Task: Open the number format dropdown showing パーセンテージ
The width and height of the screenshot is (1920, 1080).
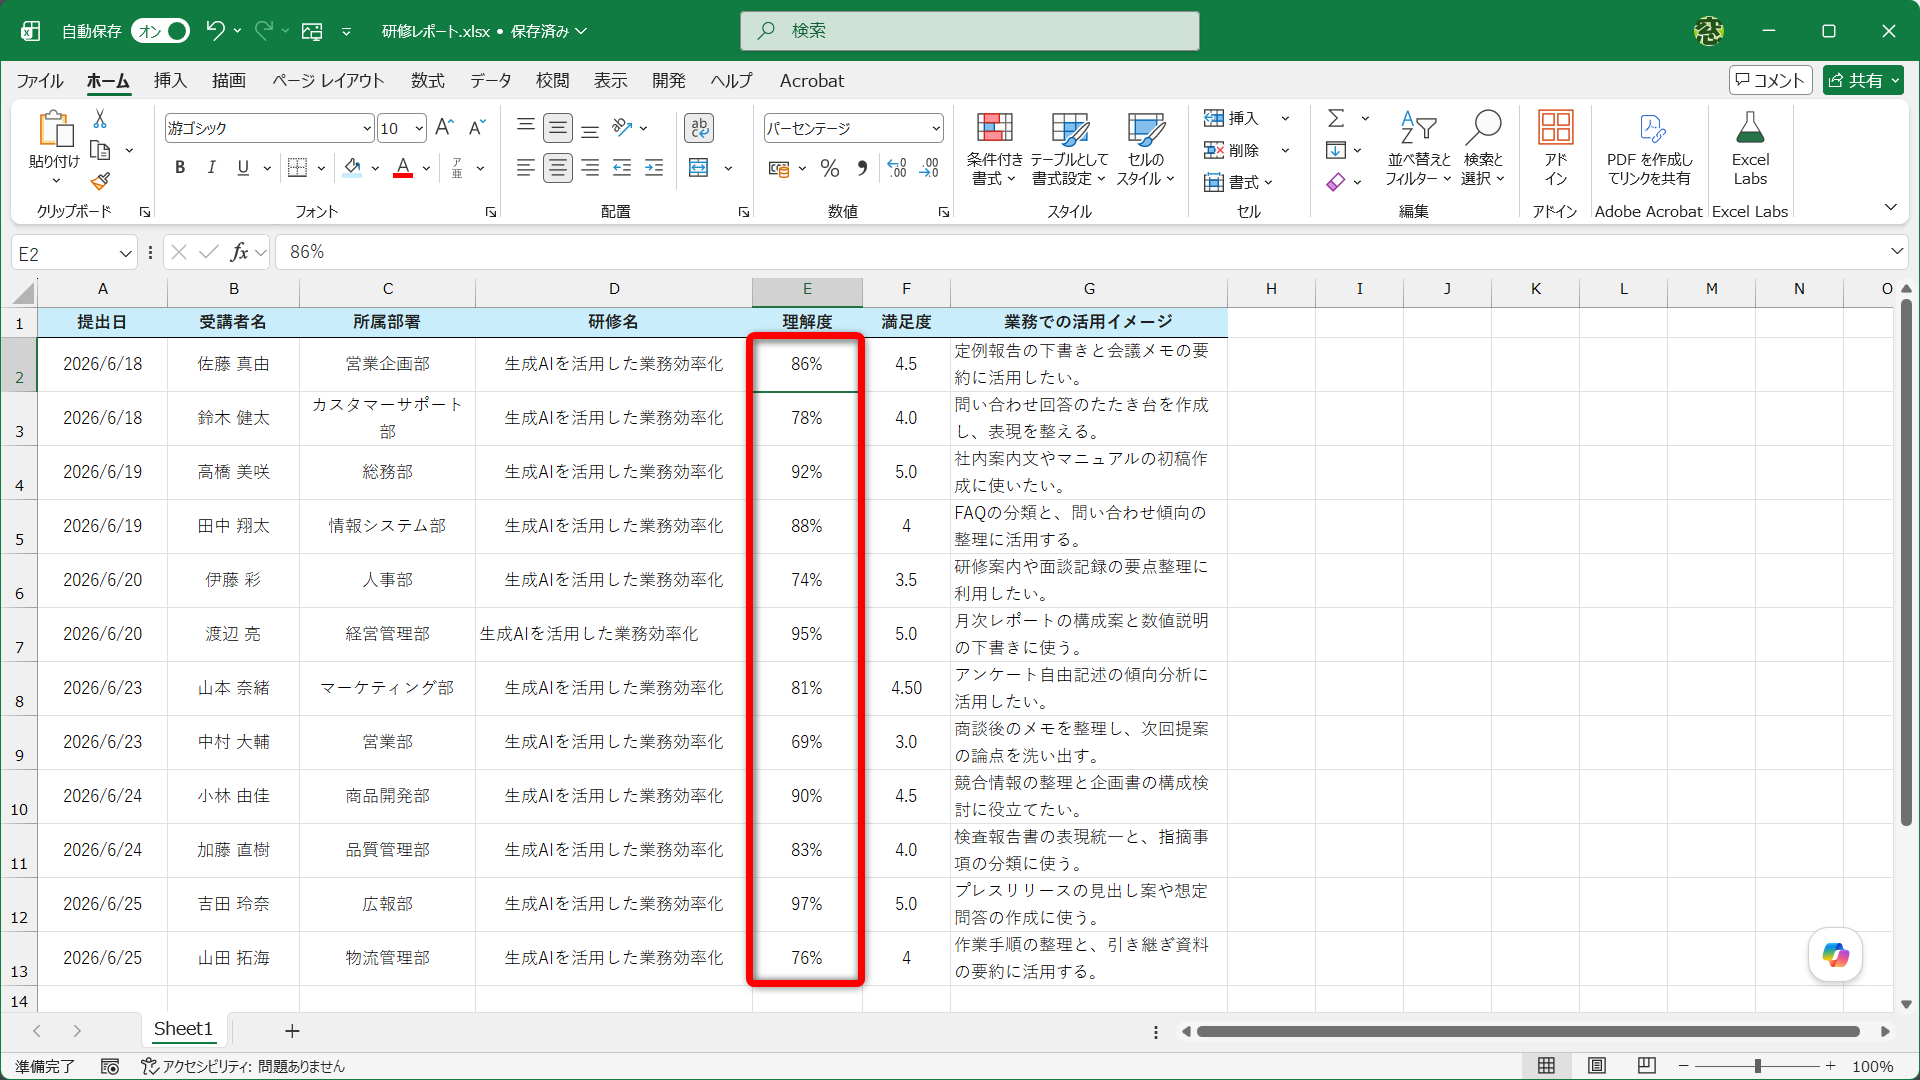Action: click(x=935, y=128)
